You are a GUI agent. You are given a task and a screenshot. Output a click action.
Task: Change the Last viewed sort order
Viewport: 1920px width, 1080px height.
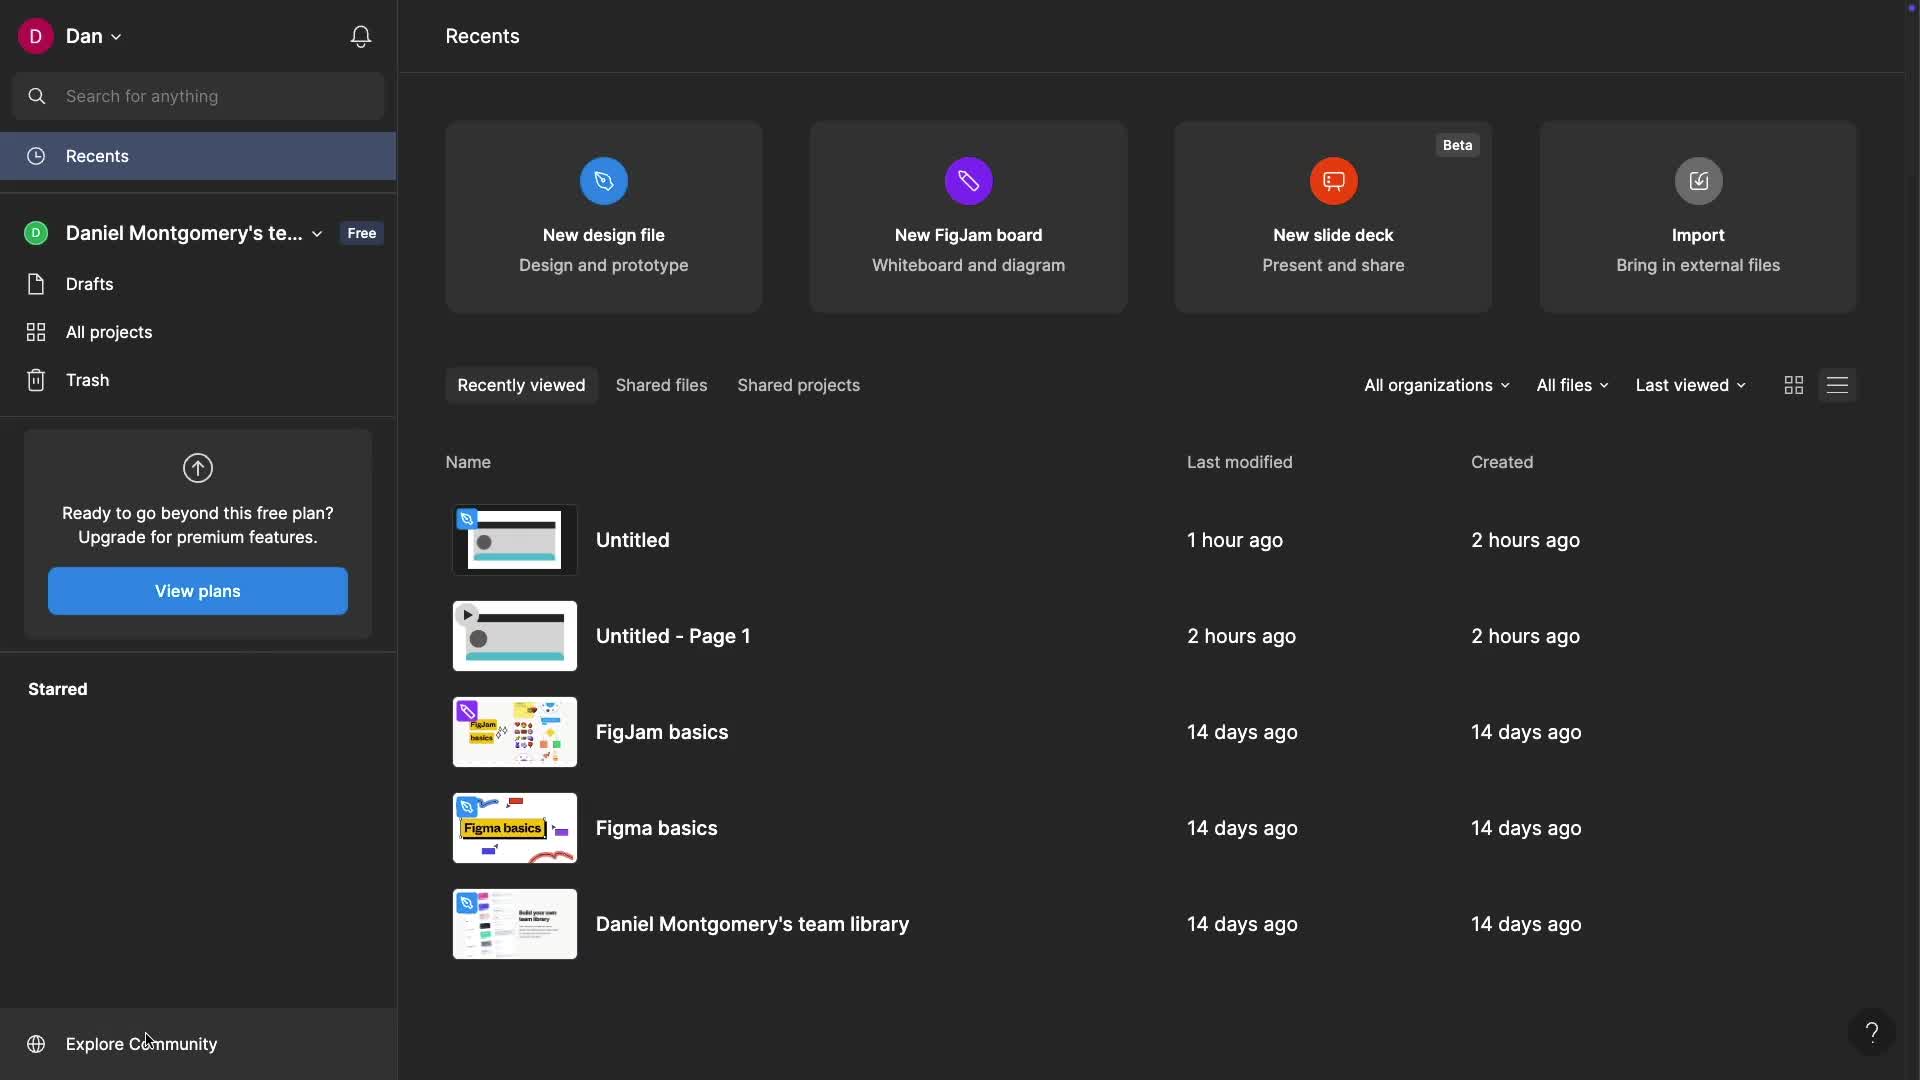(1690, 385)
